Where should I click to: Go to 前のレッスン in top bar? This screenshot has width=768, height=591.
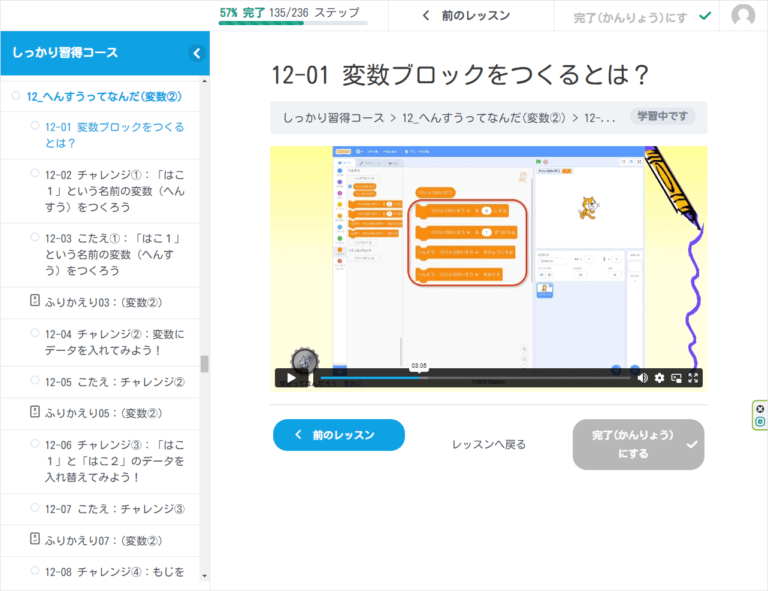coord(466,16)
